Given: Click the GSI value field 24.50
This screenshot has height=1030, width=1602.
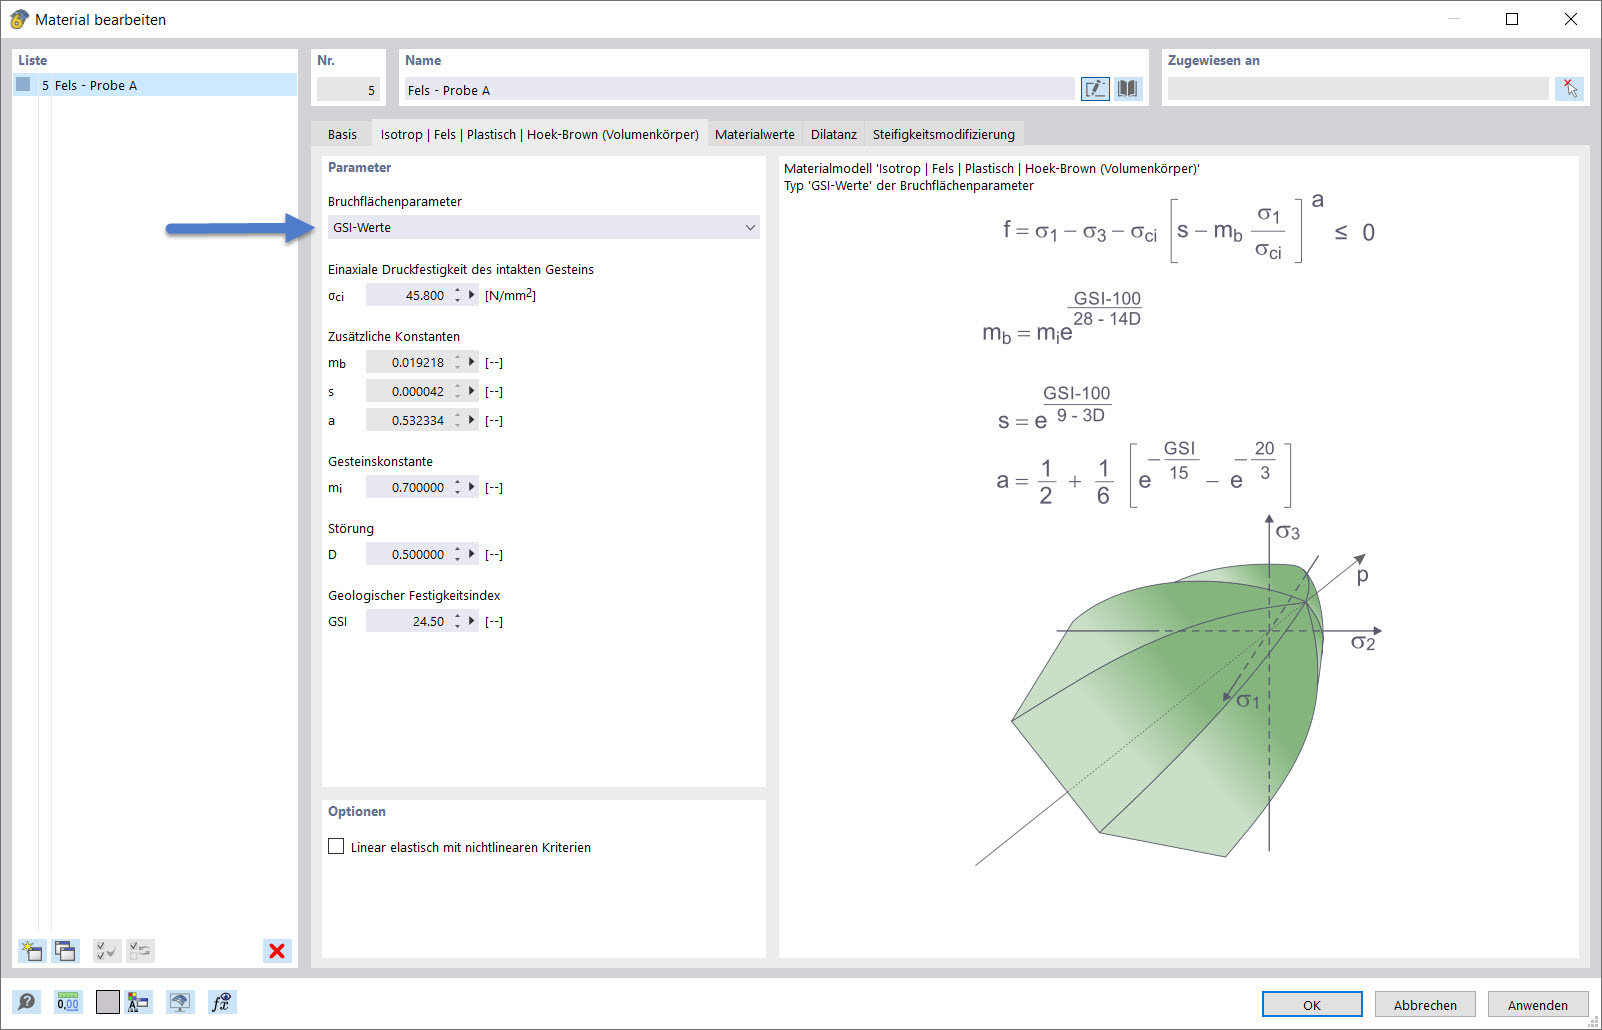Looking at the screenshot, I should 408,621.
